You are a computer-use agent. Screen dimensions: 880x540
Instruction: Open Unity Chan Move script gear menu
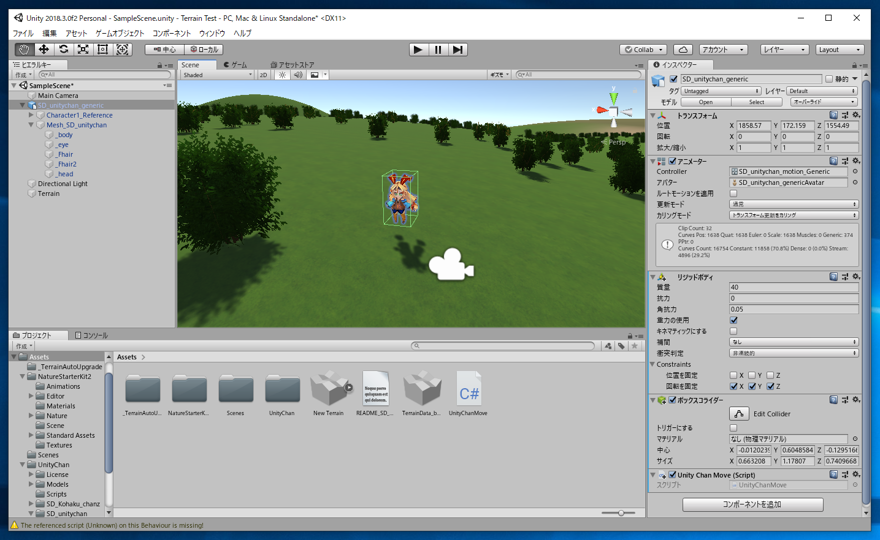[x=856, y=475]
